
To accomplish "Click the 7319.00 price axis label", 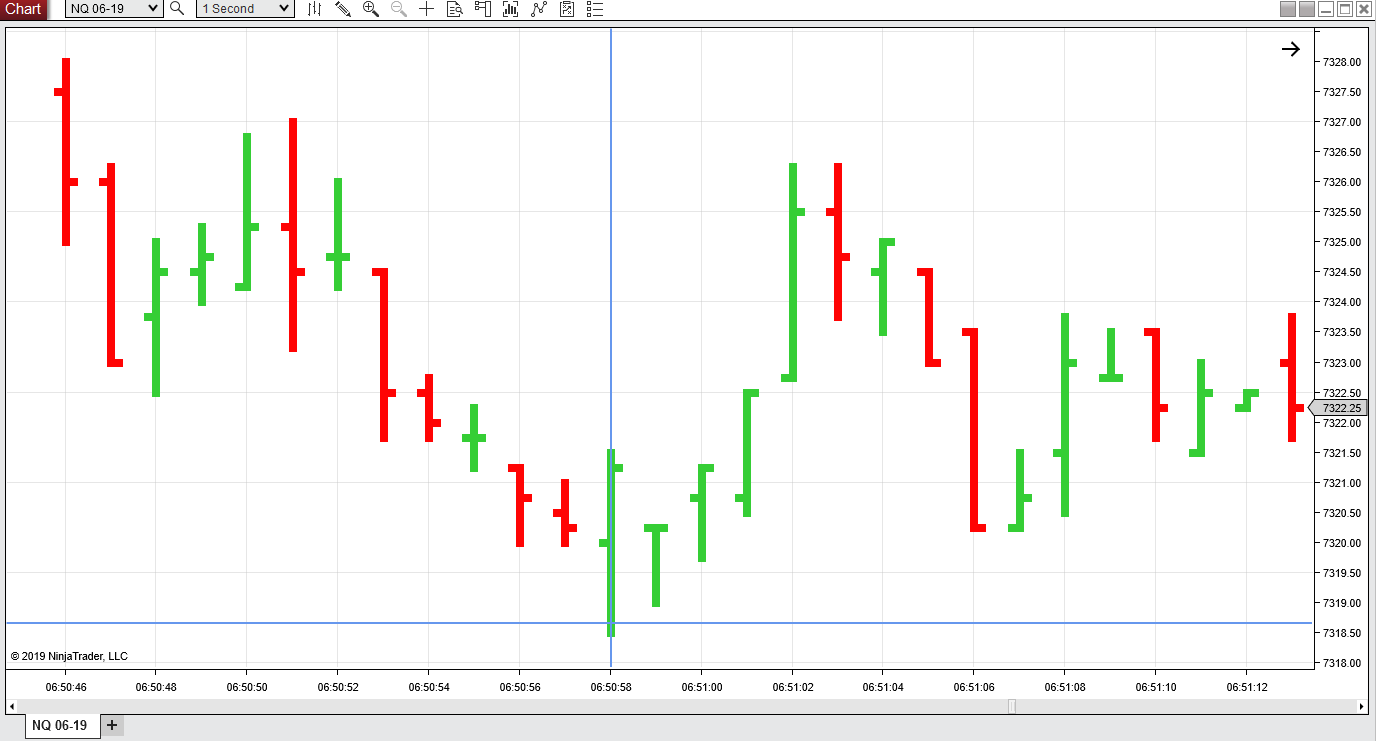I will pyautogui.click(x=1341, y=603).
